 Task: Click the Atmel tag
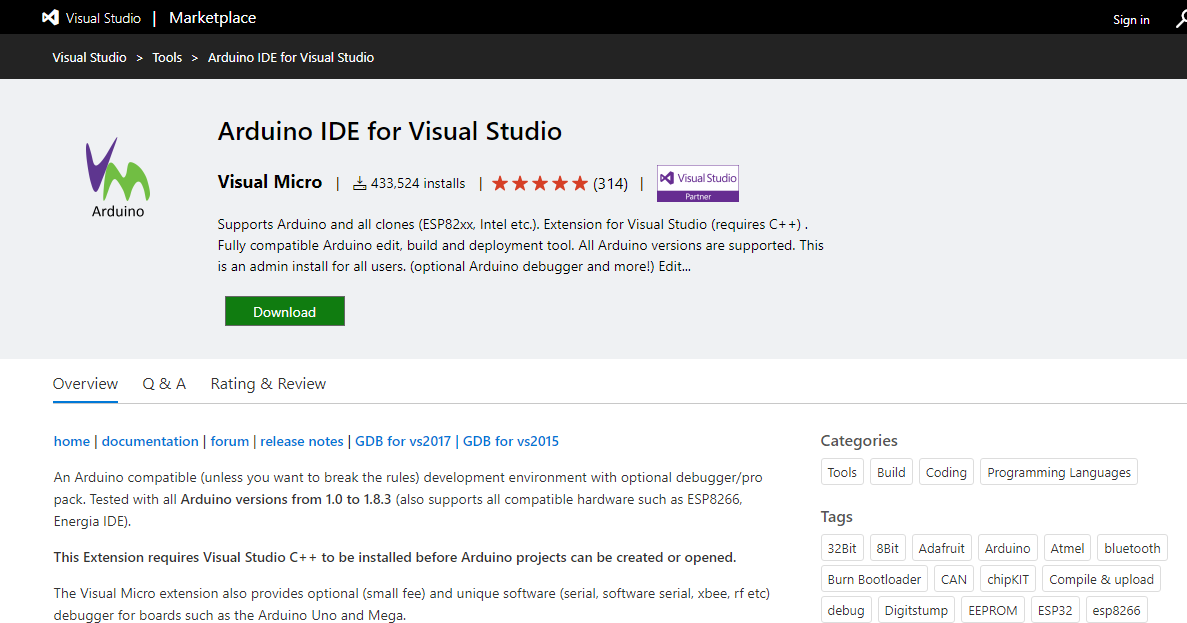1067,548
